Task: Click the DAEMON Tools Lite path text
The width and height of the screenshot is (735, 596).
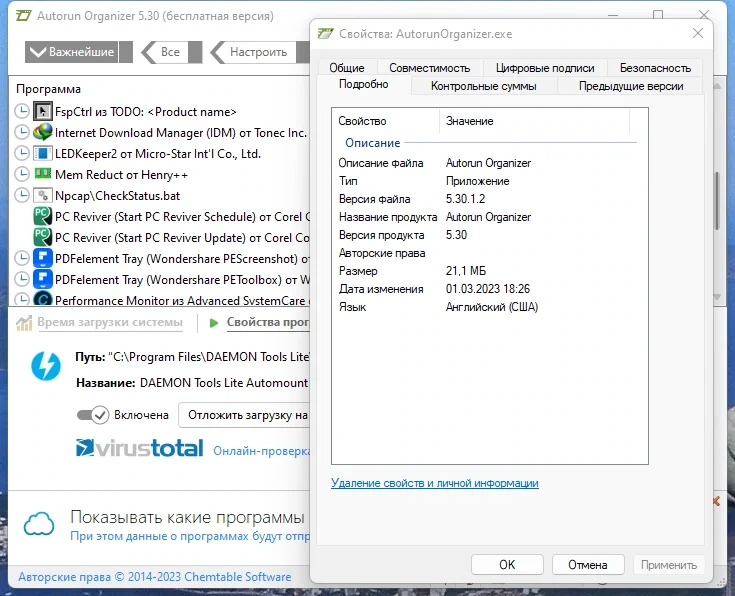Action: pyautogui.click(x=209, y=357)
